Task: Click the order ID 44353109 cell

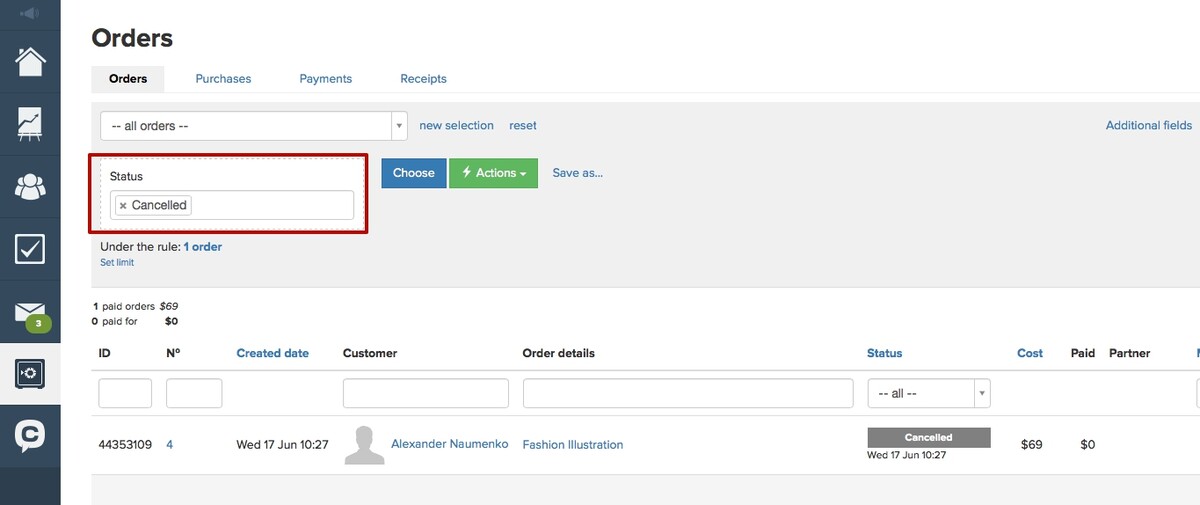Action: (125, 444)
